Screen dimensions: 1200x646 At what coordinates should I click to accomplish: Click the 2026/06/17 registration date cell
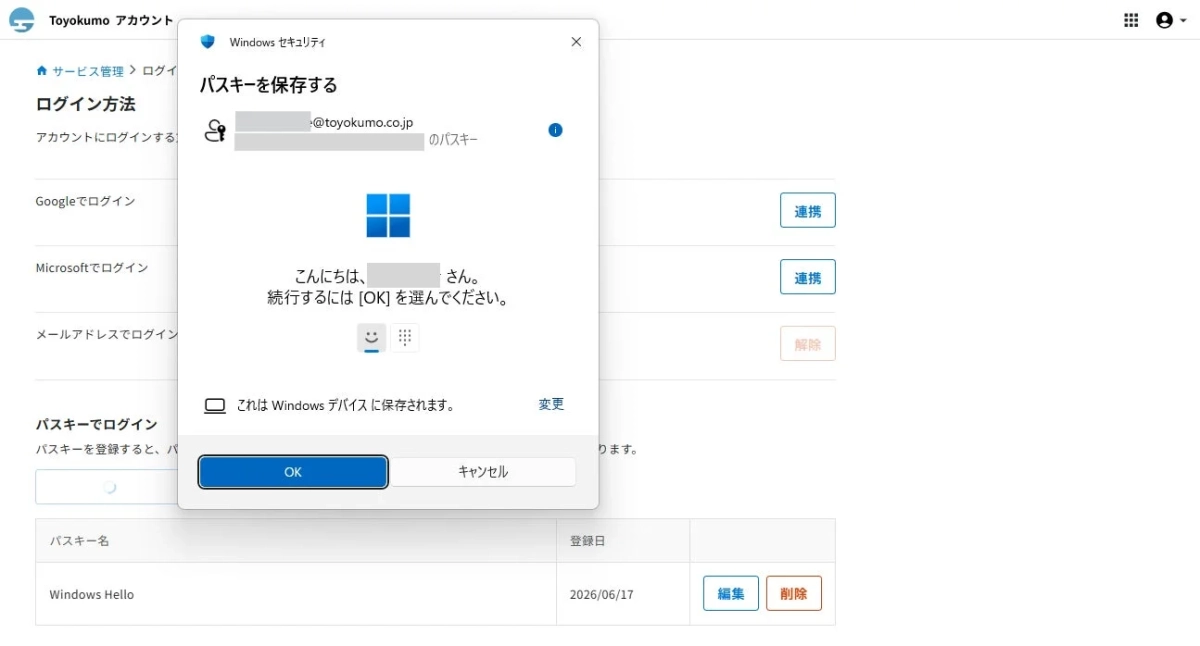tap(623, 594)
